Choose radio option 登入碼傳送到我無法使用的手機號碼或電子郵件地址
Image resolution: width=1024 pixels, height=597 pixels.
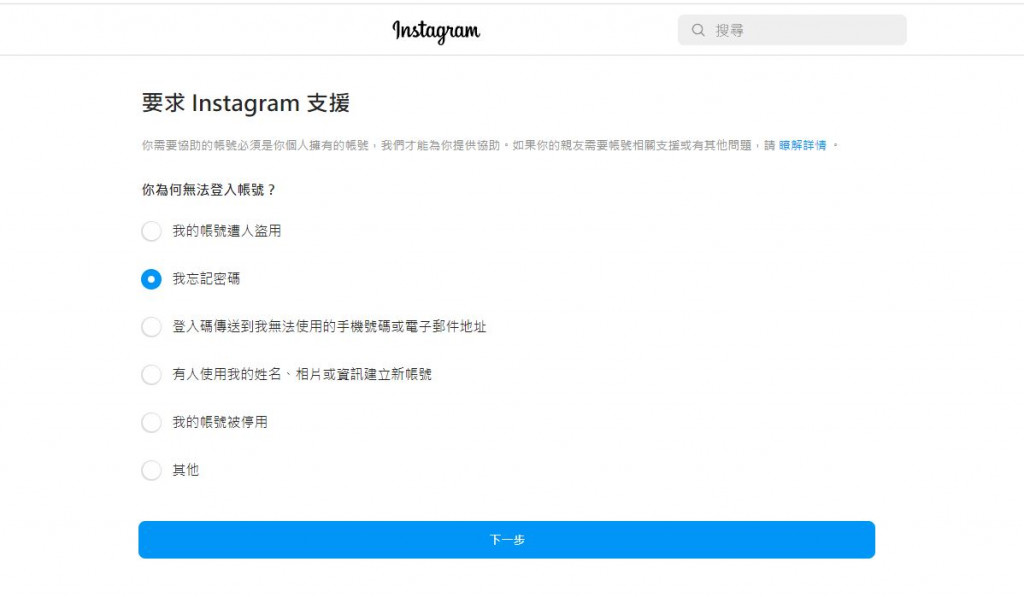(152, 327)
